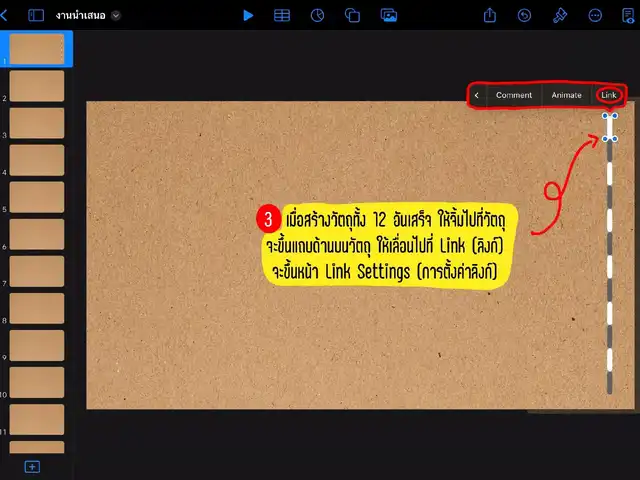Select Animate in the context bar
The height and width of the screenshot is (480, 640).
click(x=566, y=95)
